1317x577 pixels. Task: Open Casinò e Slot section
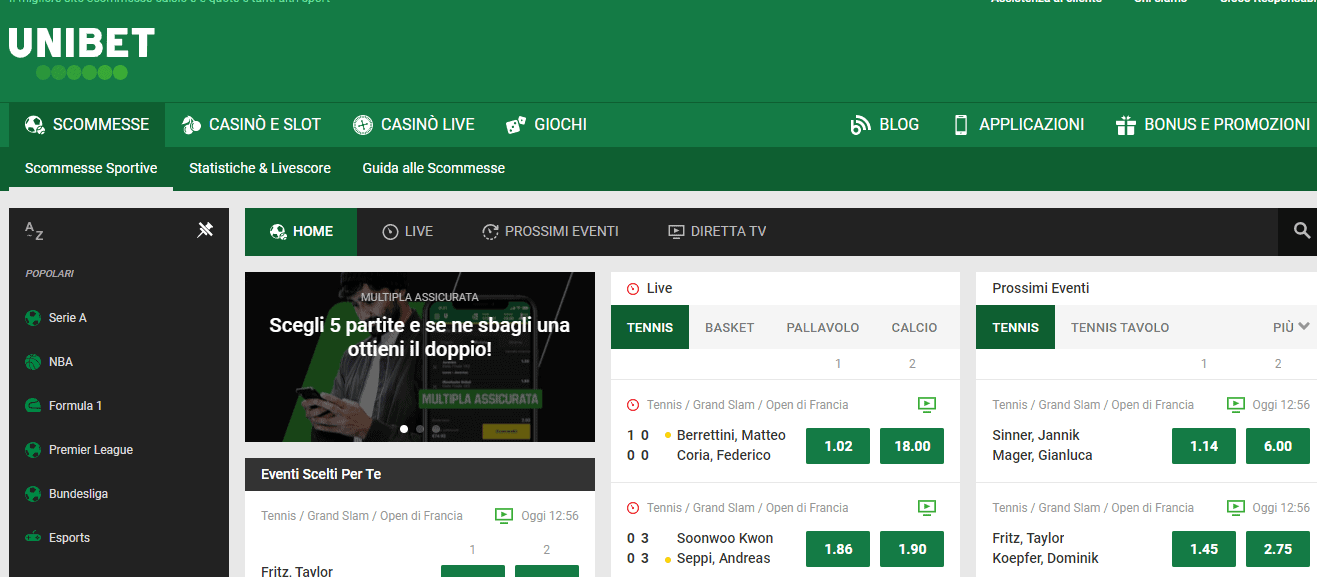[251, 125]
